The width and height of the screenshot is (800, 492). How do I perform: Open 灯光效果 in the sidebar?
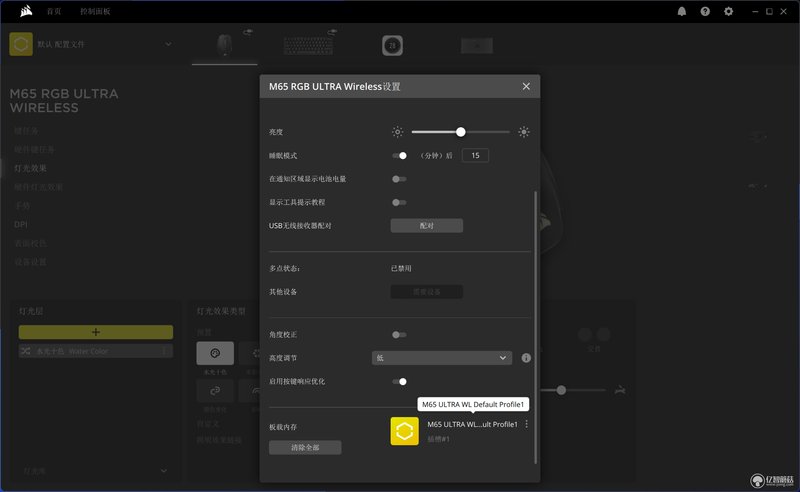[x=30, y=168]
